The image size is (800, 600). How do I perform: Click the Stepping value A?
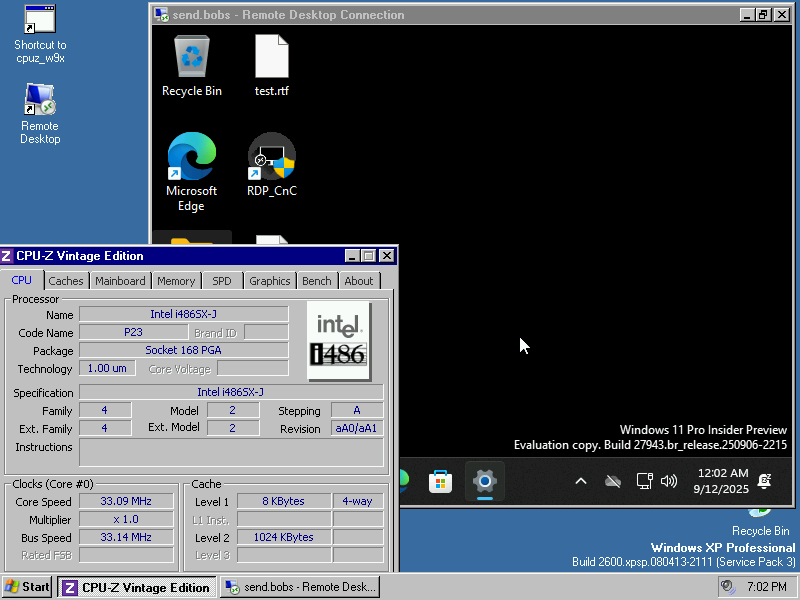(357, 410)
